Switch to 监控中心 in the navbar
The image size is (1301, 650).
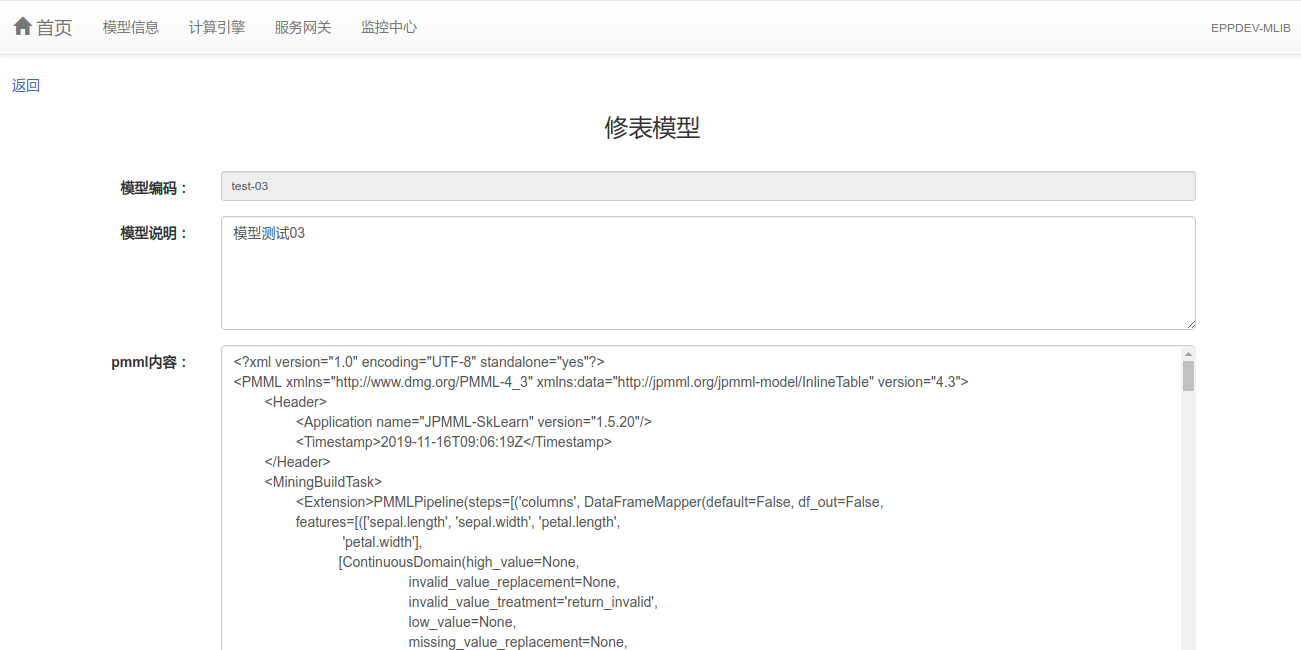point(389,28)
